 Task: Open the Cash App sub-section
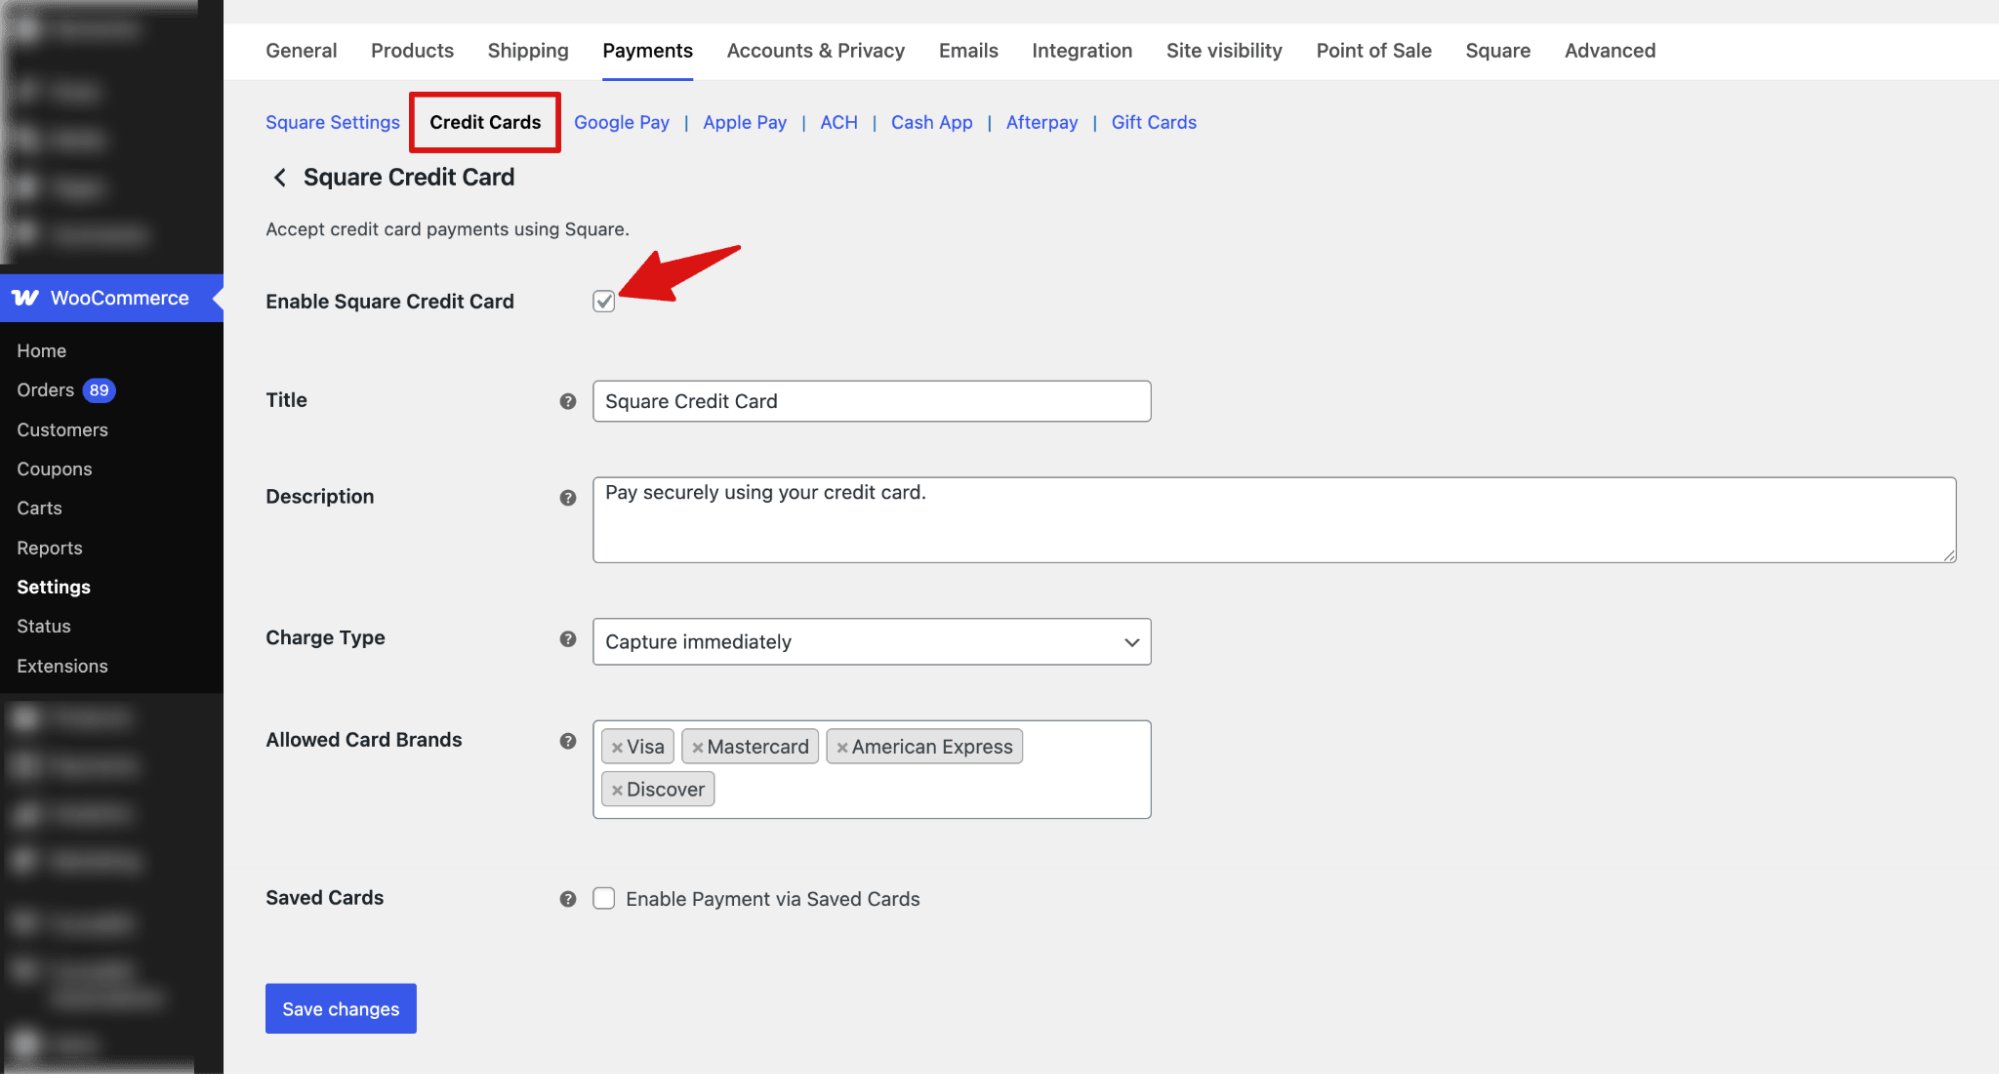pyautogui.click(x=932, y=122)
